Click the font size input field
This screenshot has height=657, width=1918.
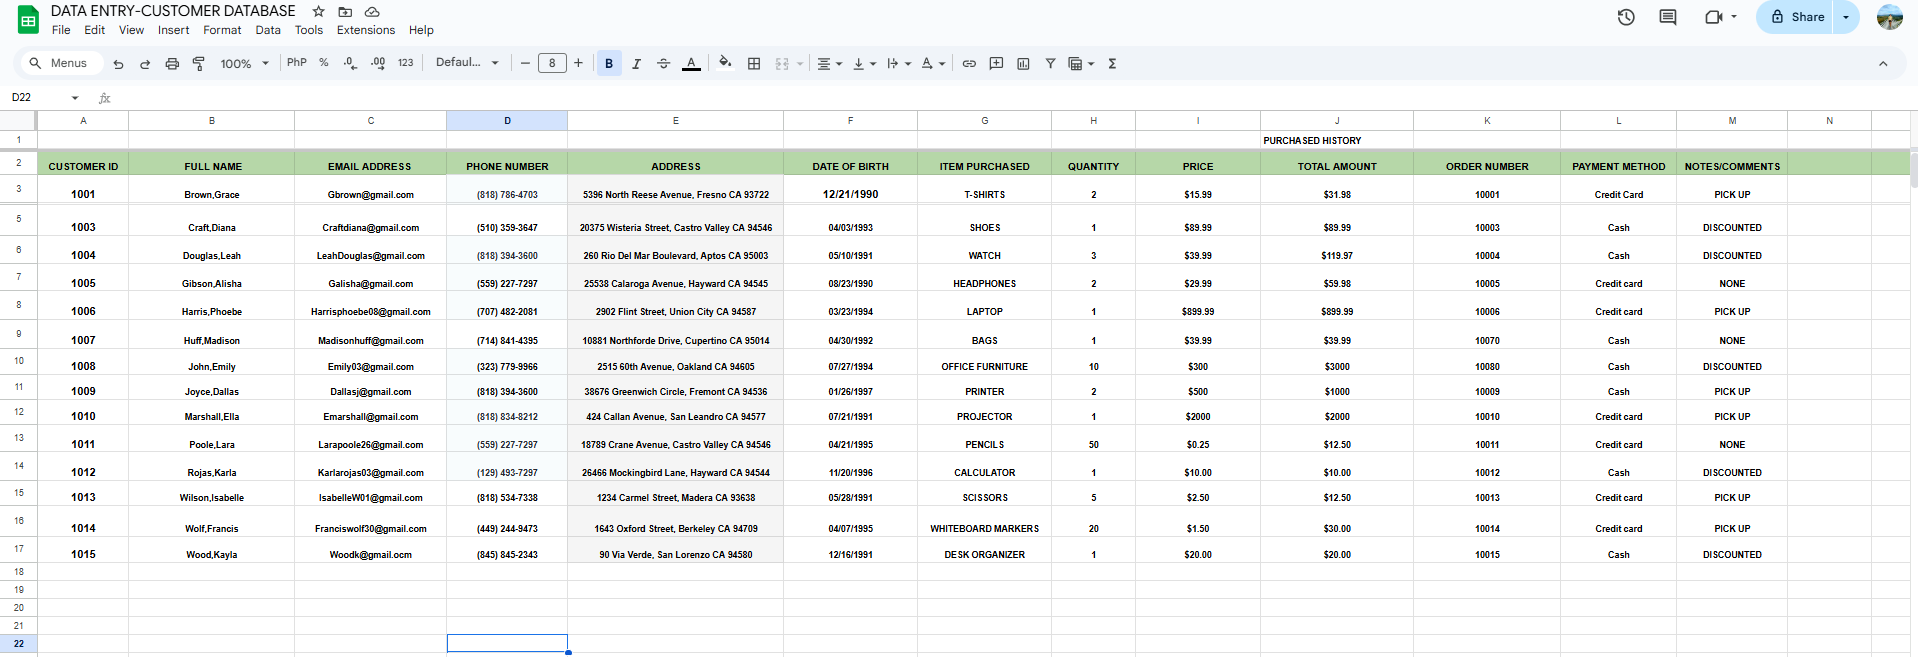[x=552, y=63]
